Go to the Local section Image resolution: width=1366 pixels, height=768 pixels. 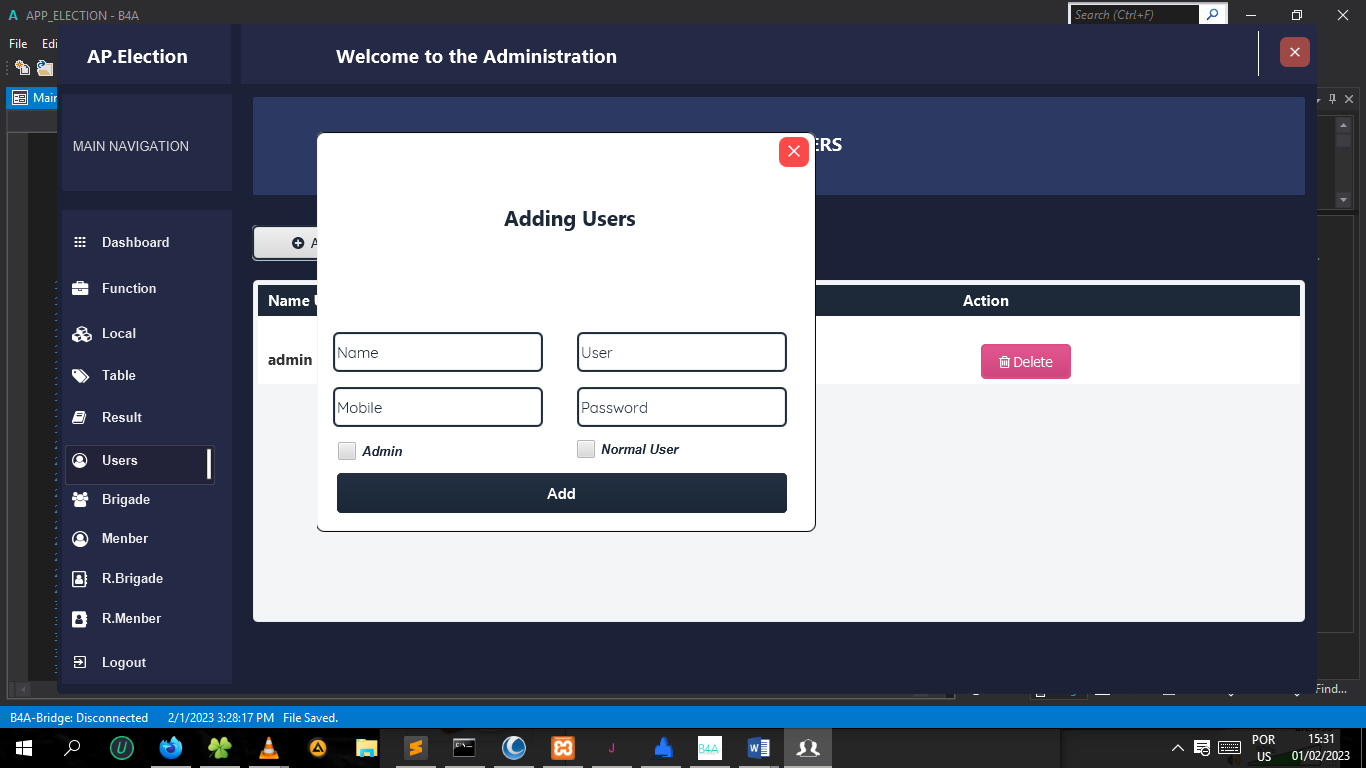coord(119,333)
